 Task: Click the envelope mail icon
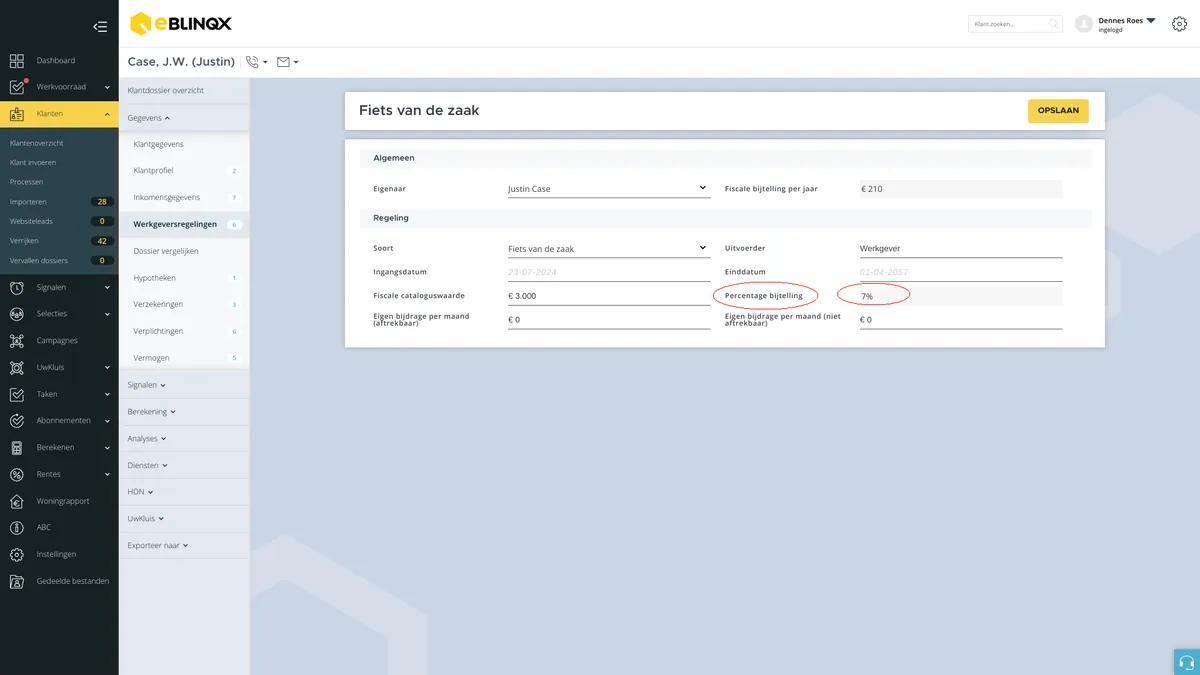click(x=283, y=62)
